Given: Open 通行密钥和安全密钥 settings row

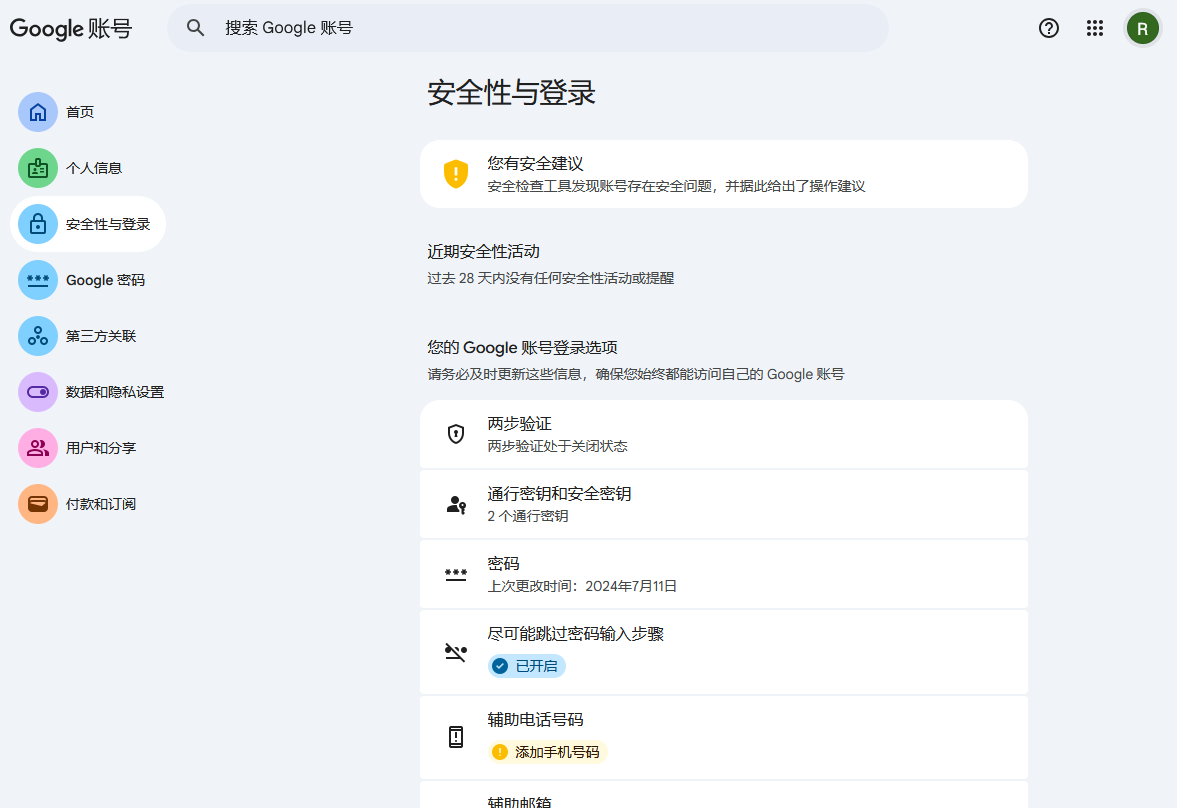Looking at the screenshot, I should 724,504.
